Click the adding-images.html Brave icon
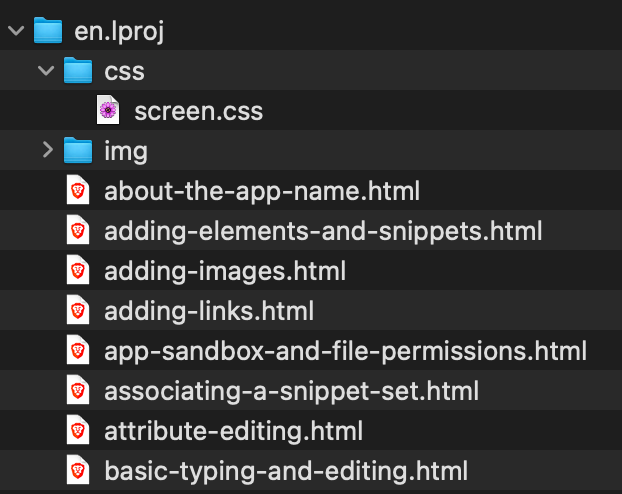622x494 pixels. pos(78,271)
